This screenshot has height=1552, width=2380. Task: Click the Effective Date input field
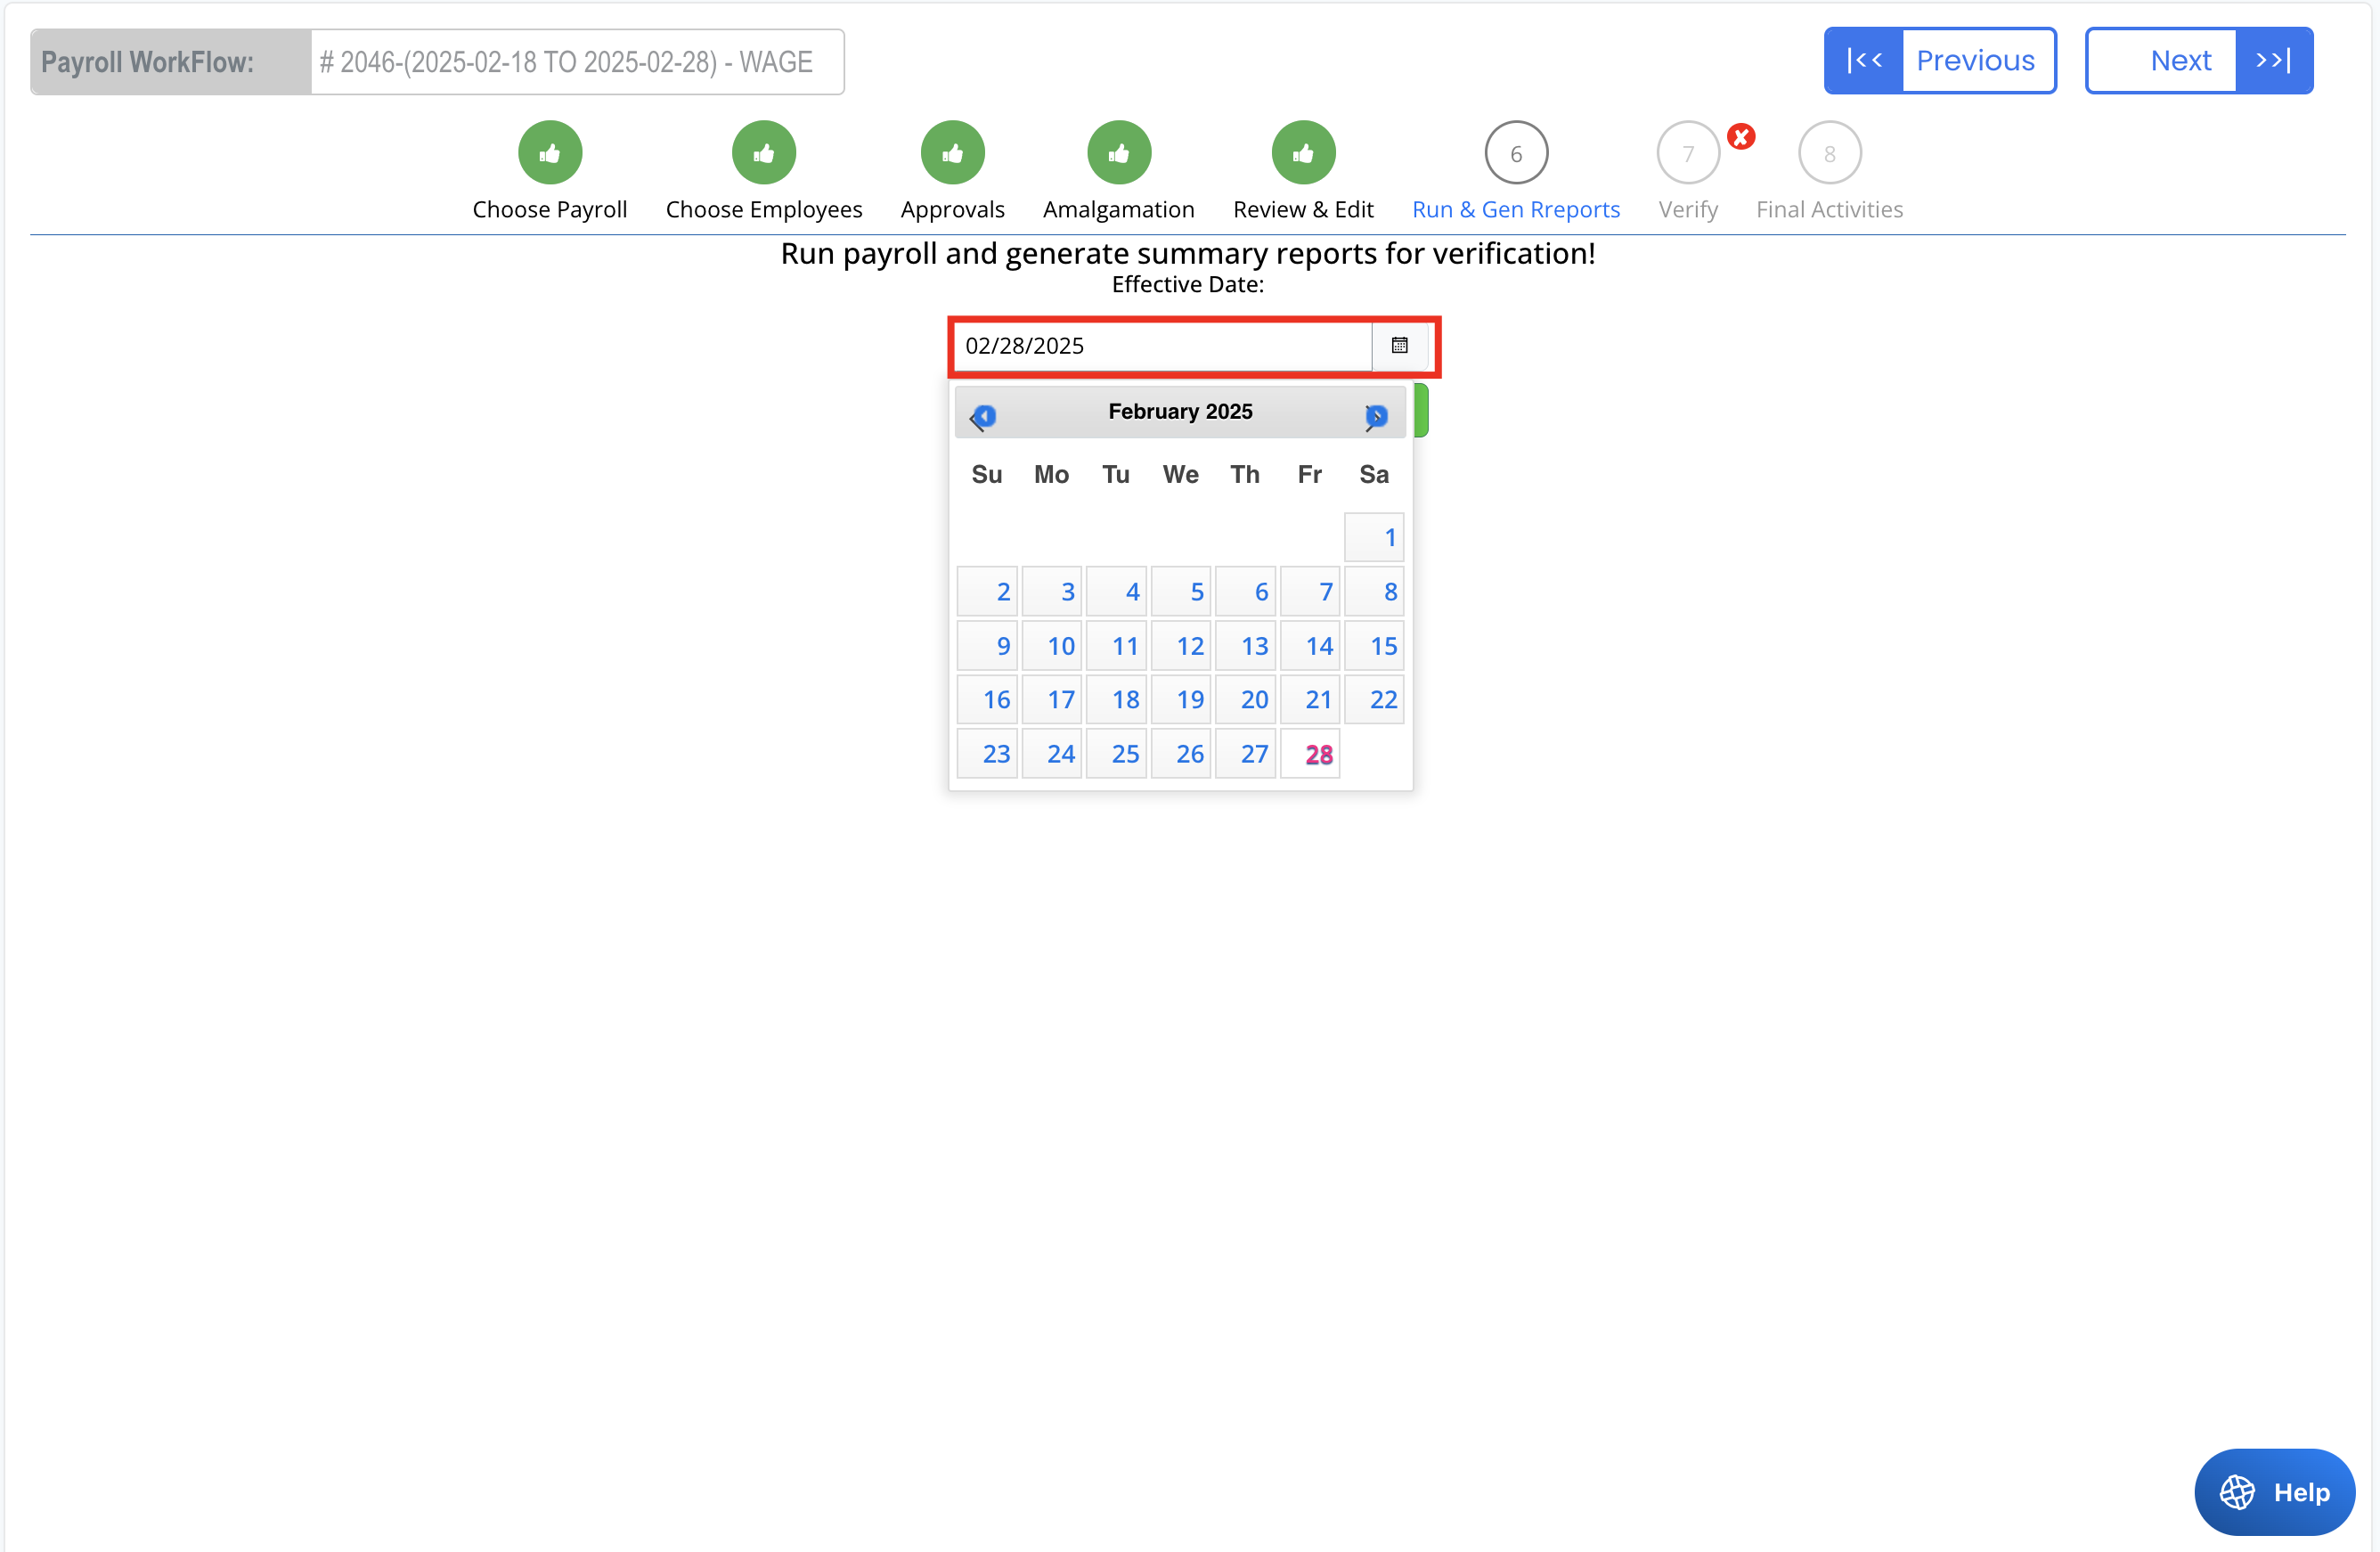pos(1160,346)
